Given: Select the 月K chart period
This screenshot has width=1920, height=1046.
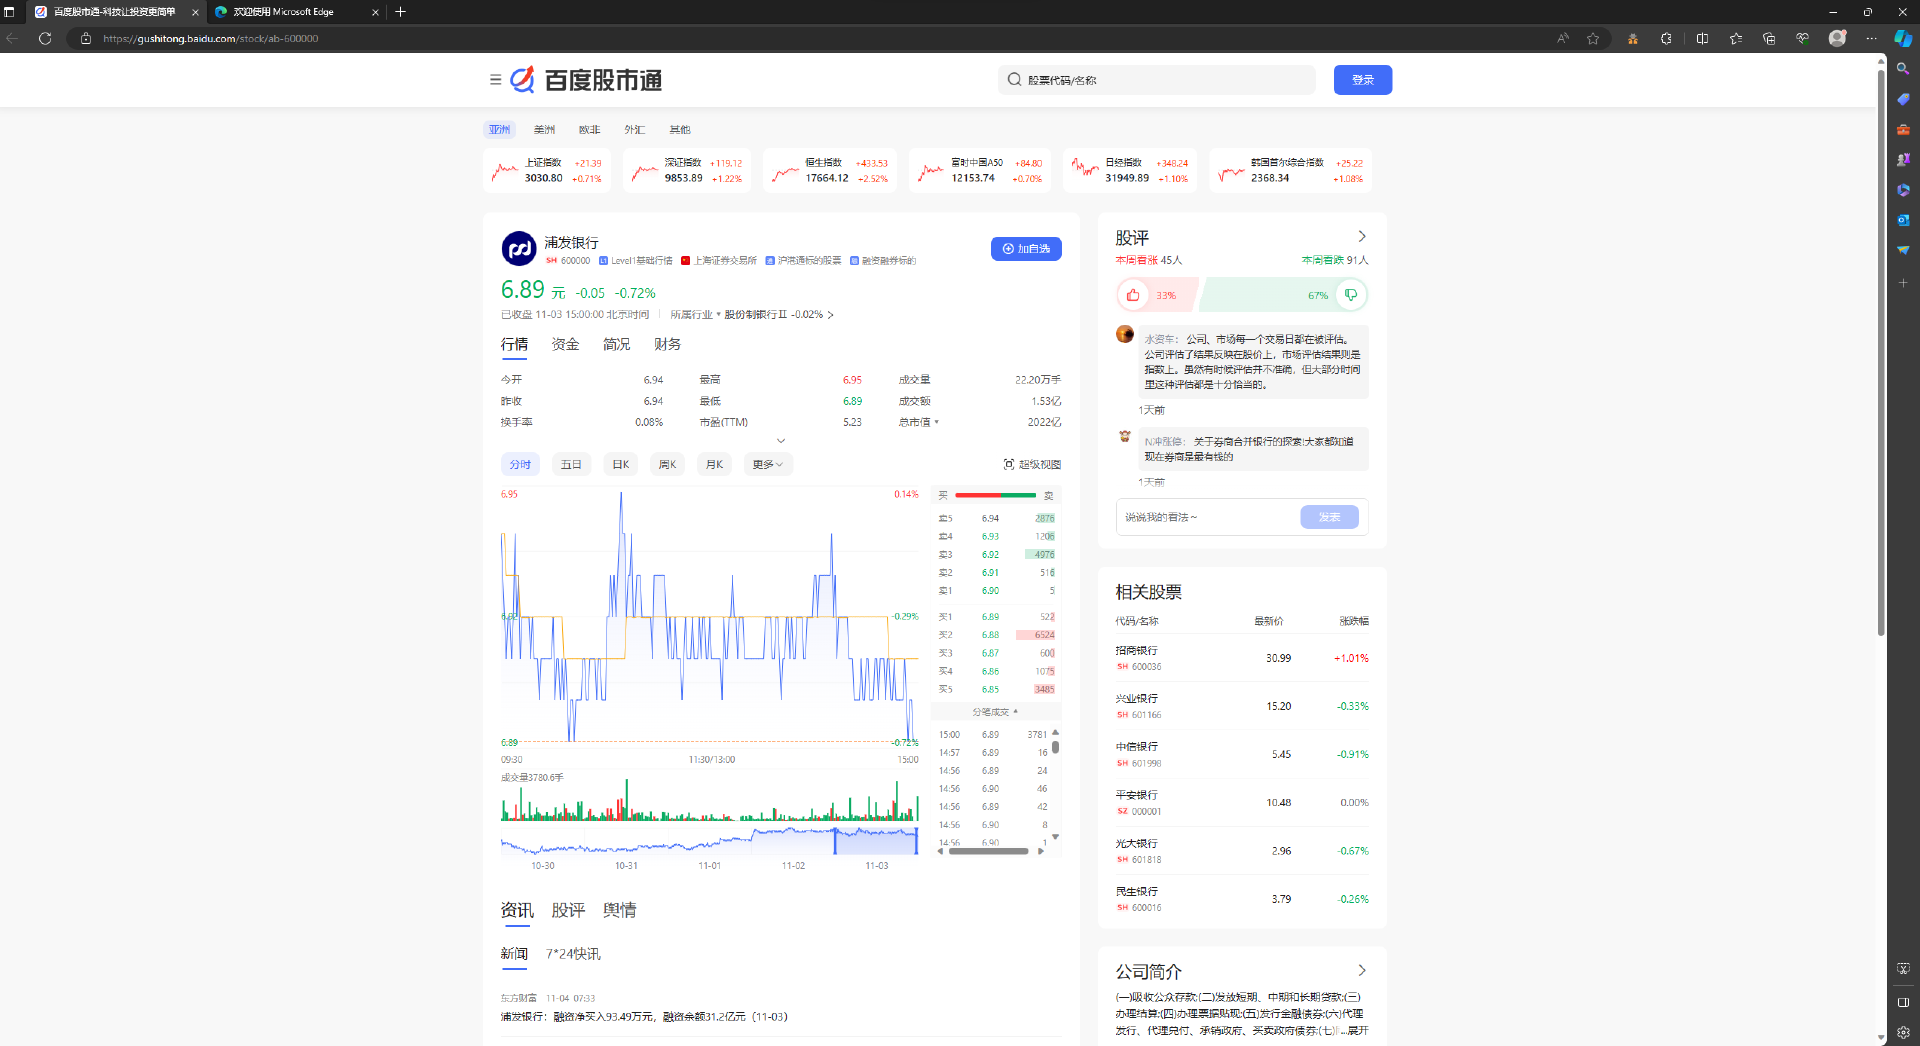Looking at the screenshot, I should coord(714,464).
